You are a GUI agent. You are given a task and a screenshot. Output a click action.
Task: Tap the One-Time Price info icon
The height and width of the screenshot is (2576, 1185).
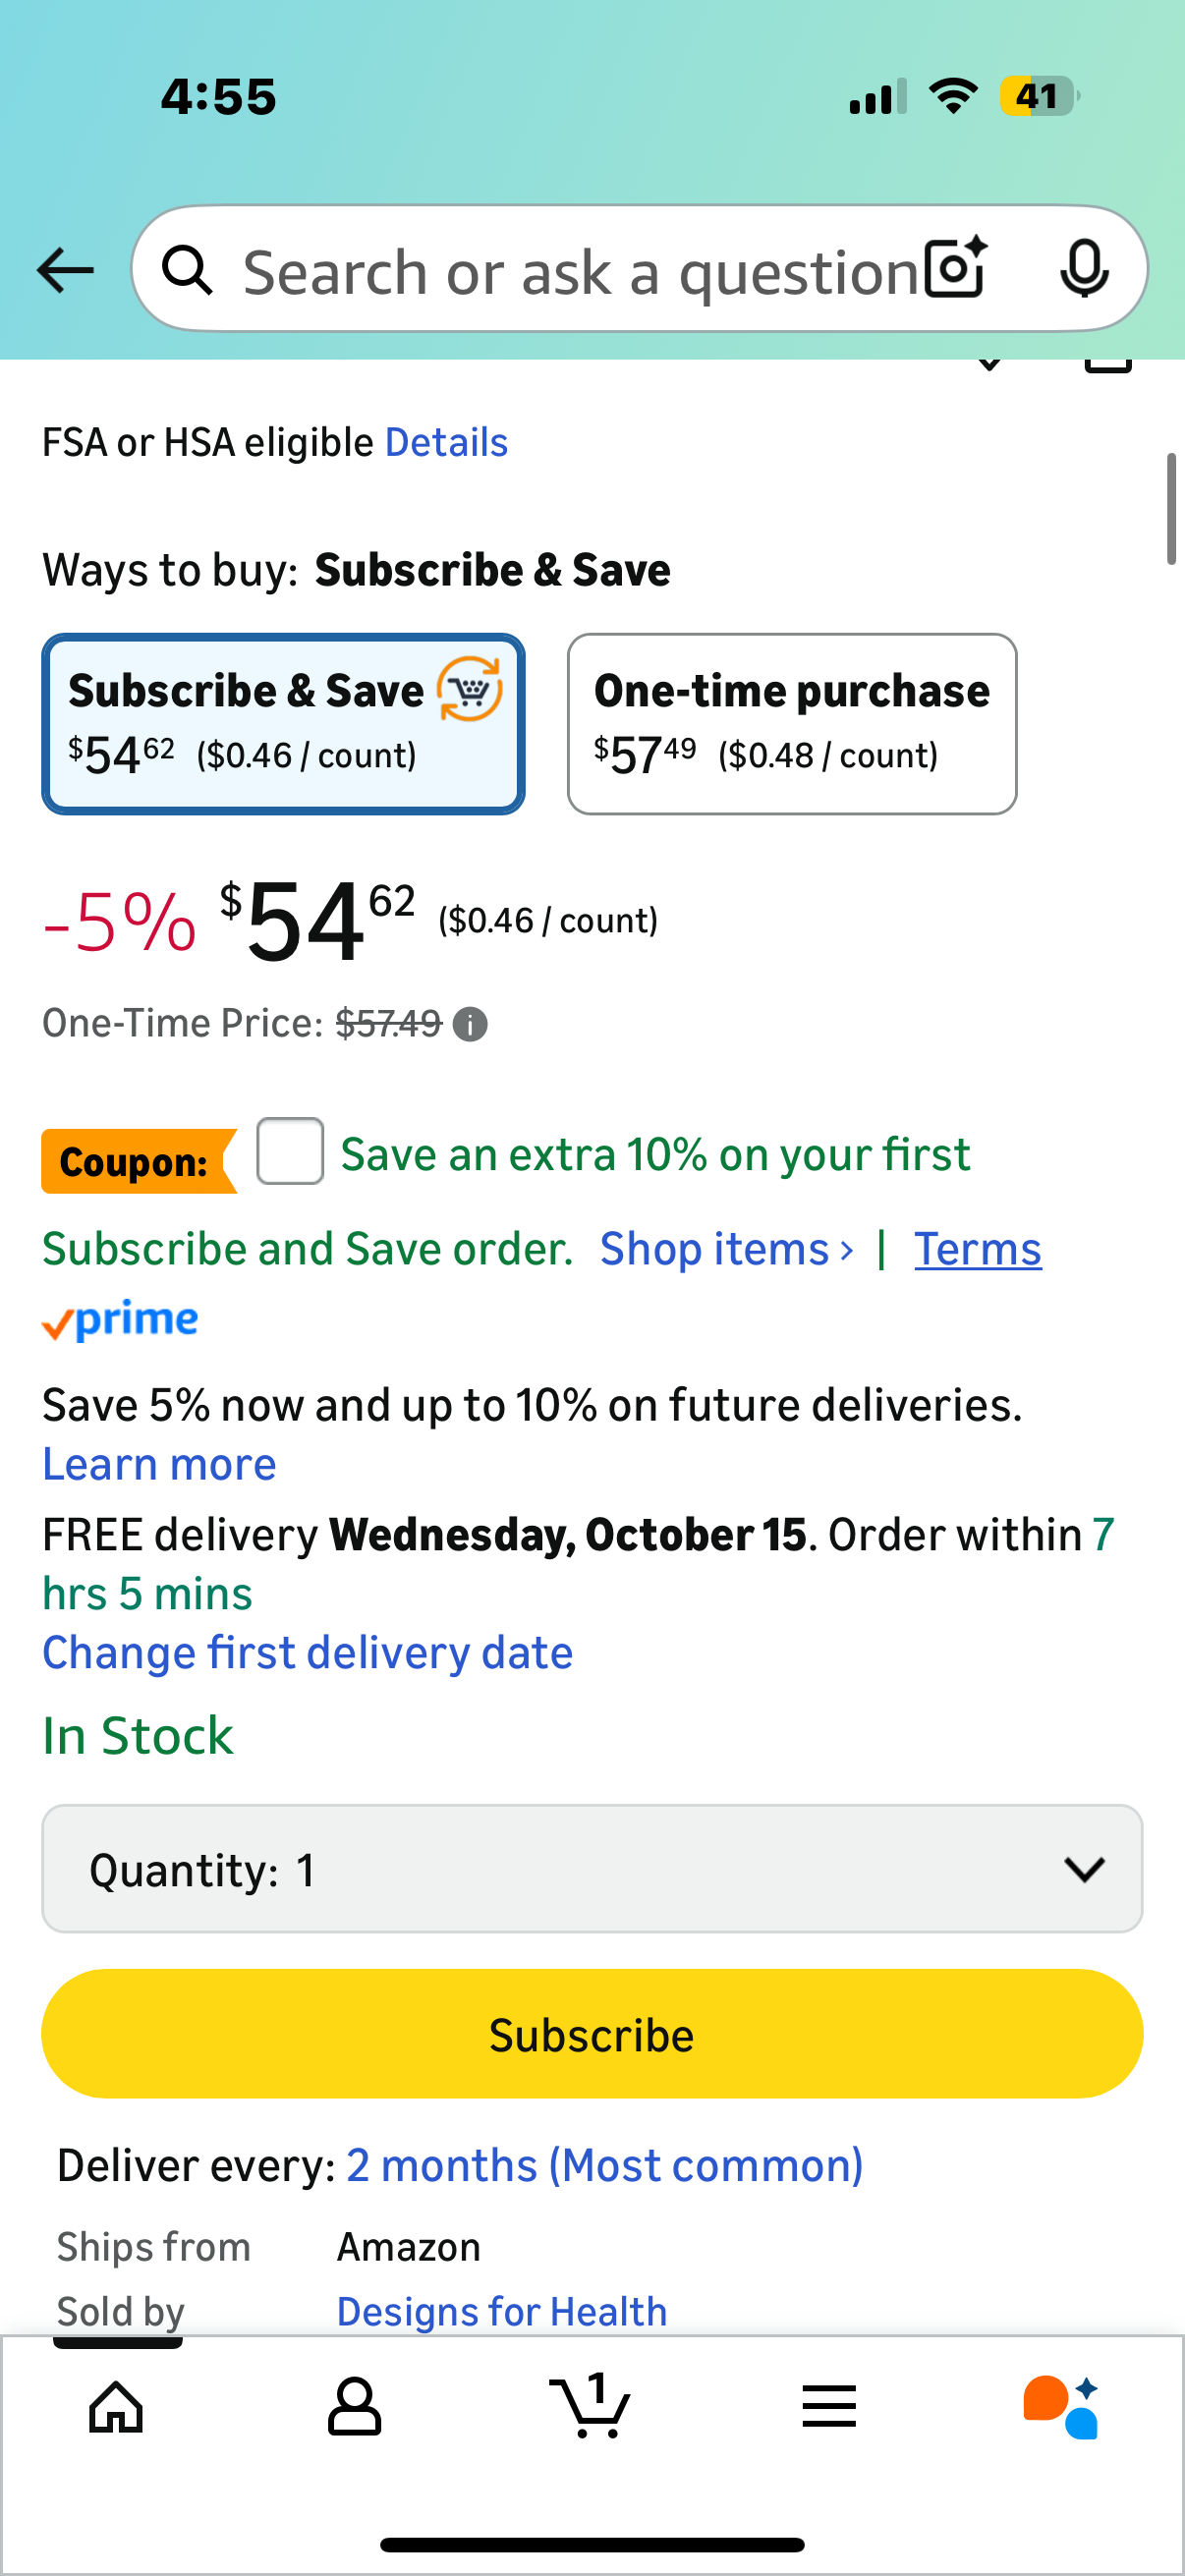click(470, 1025)
